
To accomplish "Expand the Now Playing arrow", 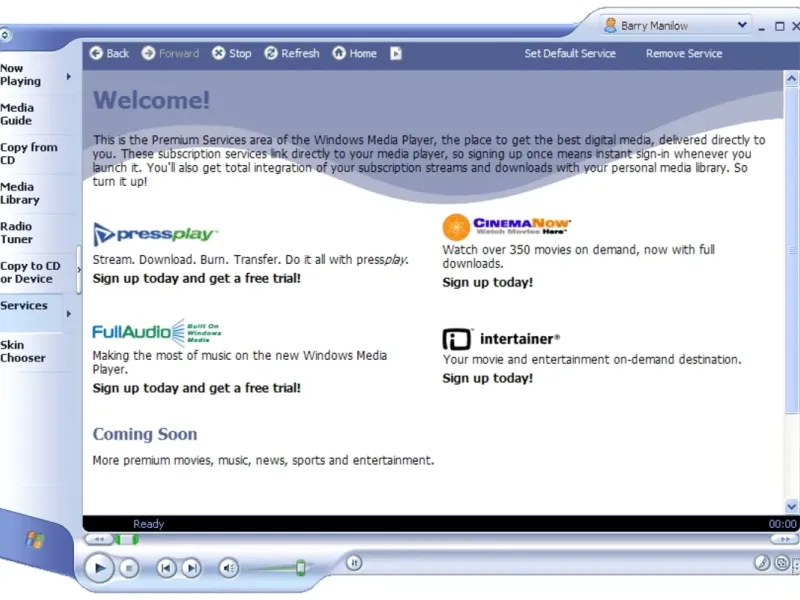I will tap(69, 77).
